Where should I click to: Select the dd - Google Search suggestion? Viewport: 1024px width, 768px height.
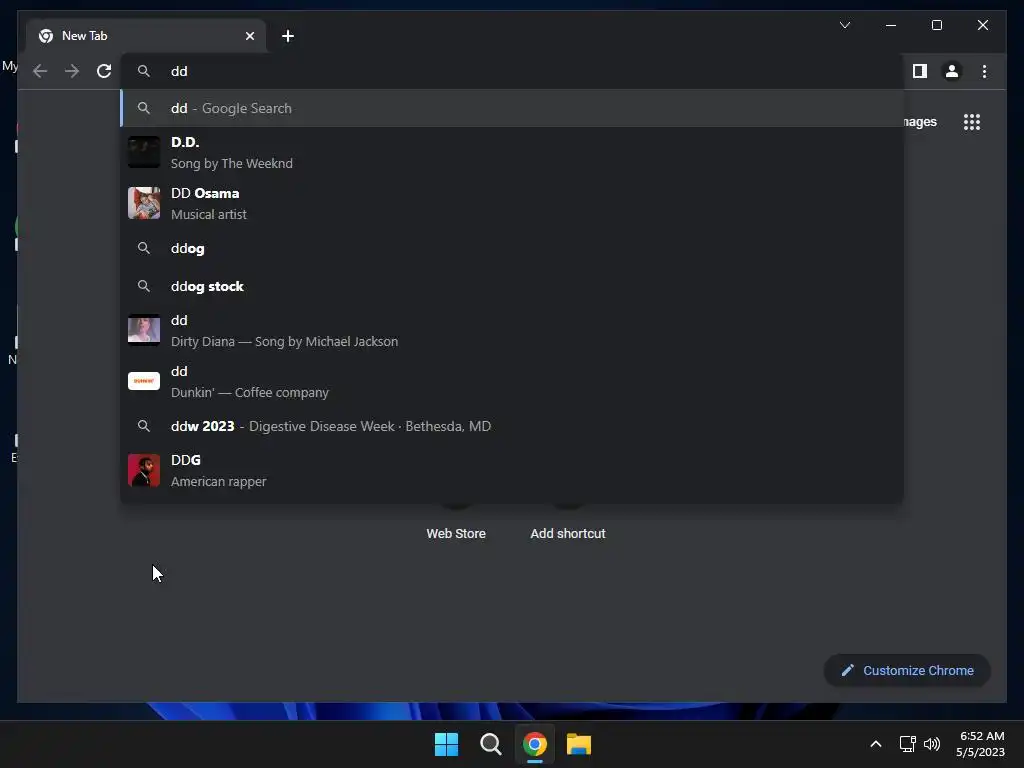point(512,108)
